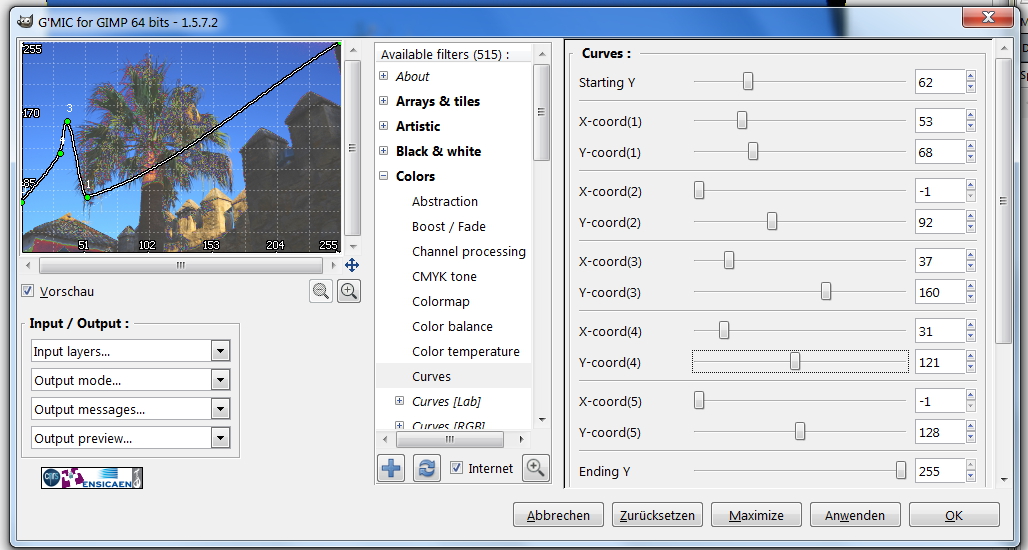The image size is (1028, 550).
Task: Expand the Curves [Lab] item
Action: click(x=399, y=401)
